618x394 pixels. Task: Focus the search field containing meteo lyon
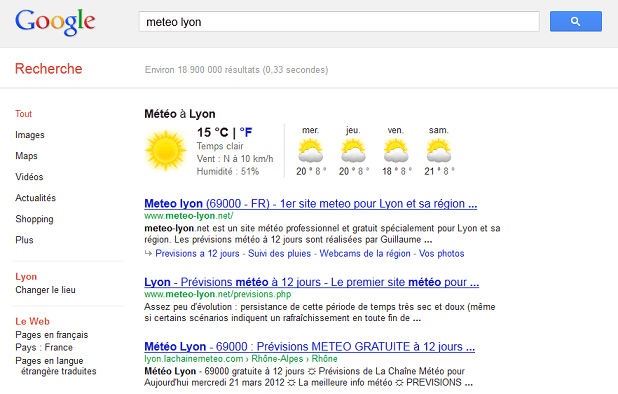coord(339,22)
